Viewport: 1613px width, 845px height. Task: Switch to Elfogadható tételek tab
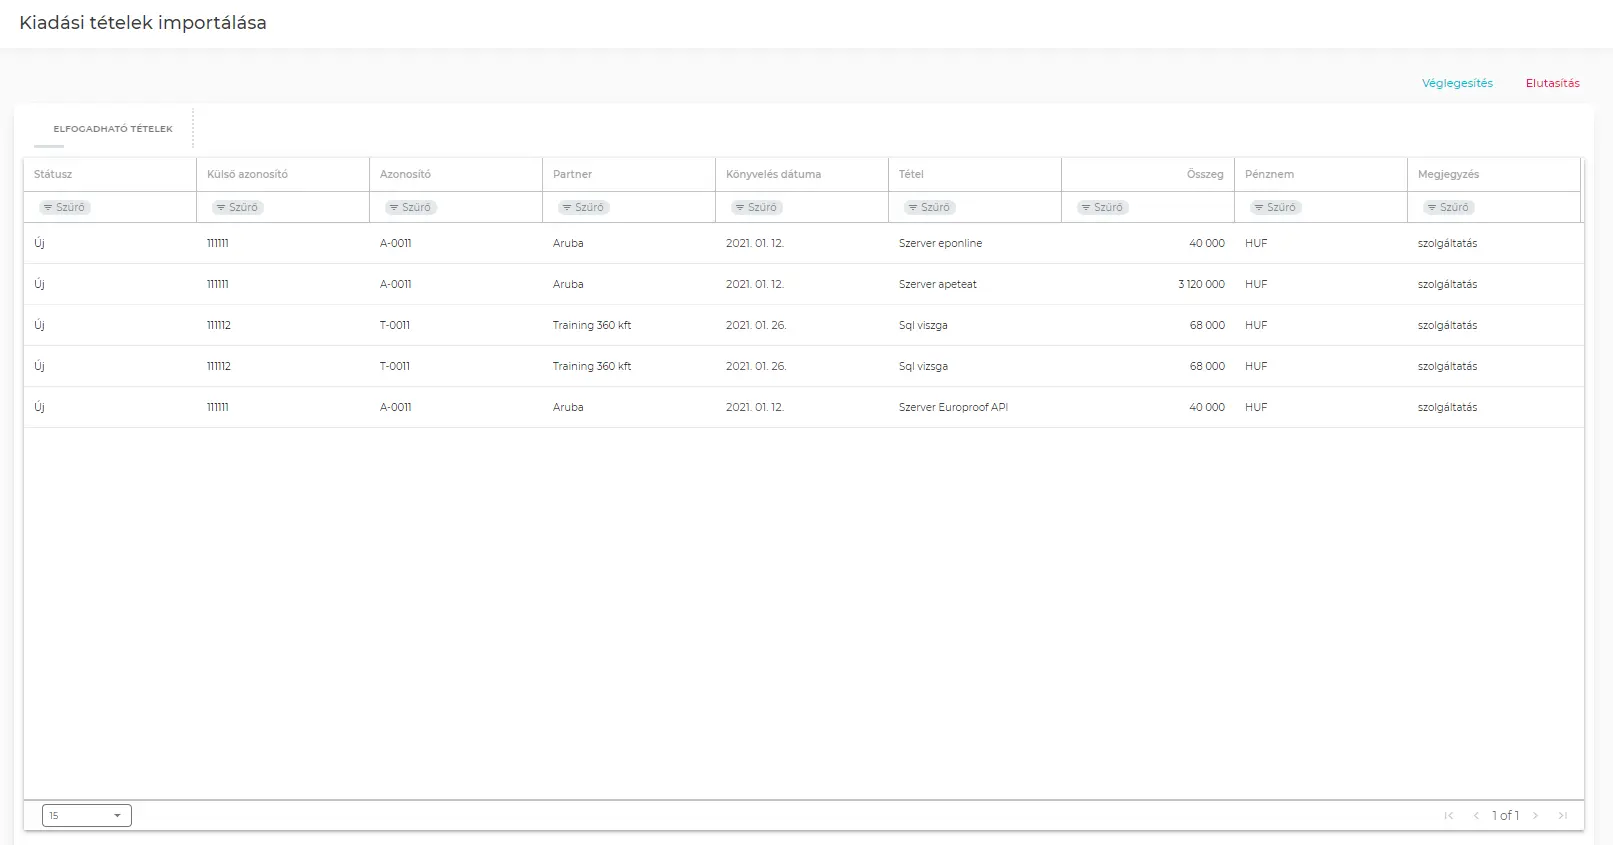tap(113, 129)
